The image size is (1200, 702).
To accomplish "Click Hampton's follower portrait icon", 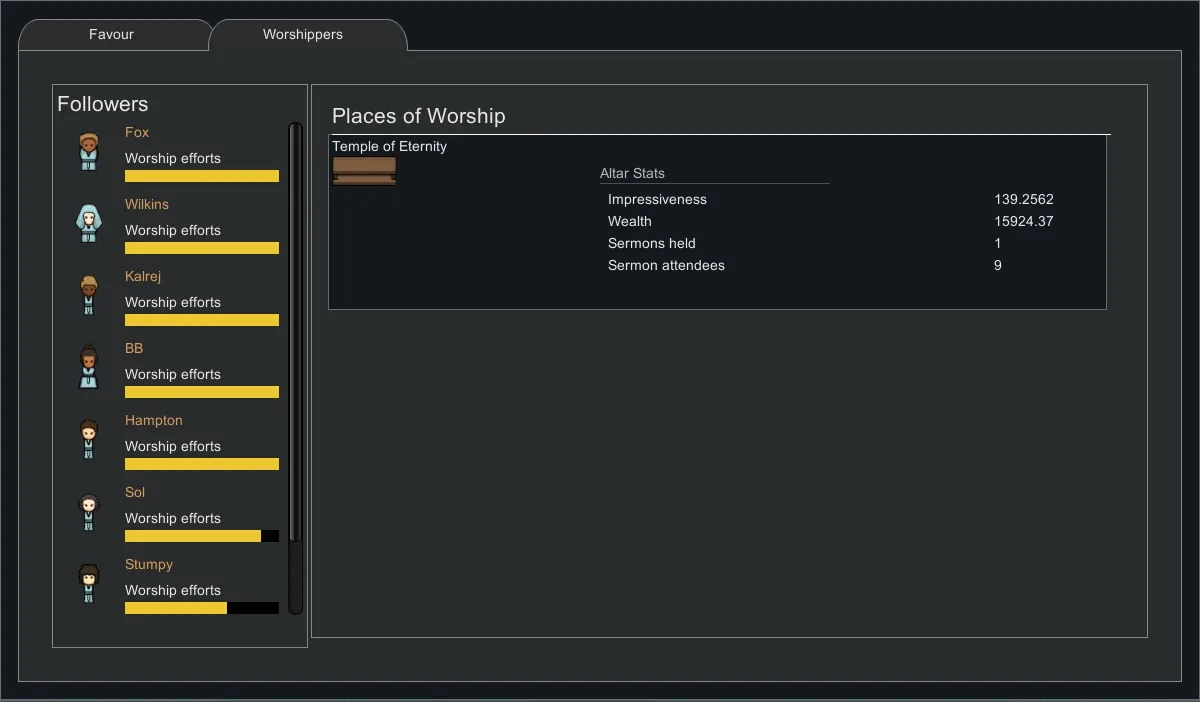I will 89,440.
